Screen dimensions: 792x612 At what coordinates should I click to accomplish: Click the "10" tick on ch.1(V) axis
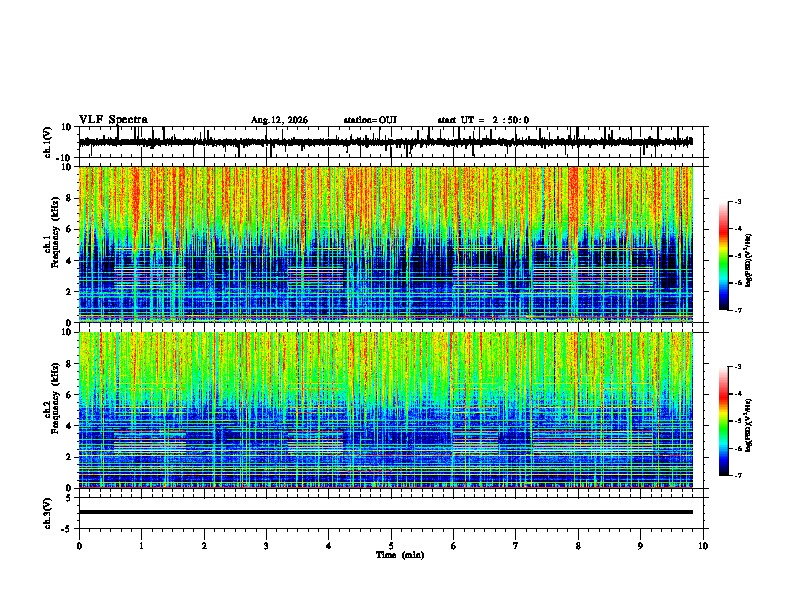(67, 127)
